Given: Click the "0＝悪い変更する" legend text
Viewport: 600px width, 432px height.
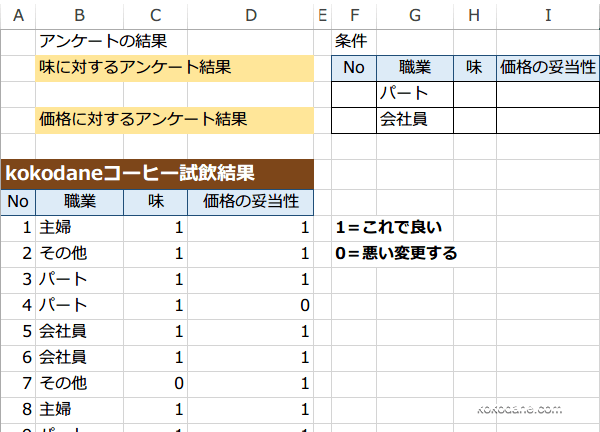Looking at the screenshot, I should [x=397, y=253].
